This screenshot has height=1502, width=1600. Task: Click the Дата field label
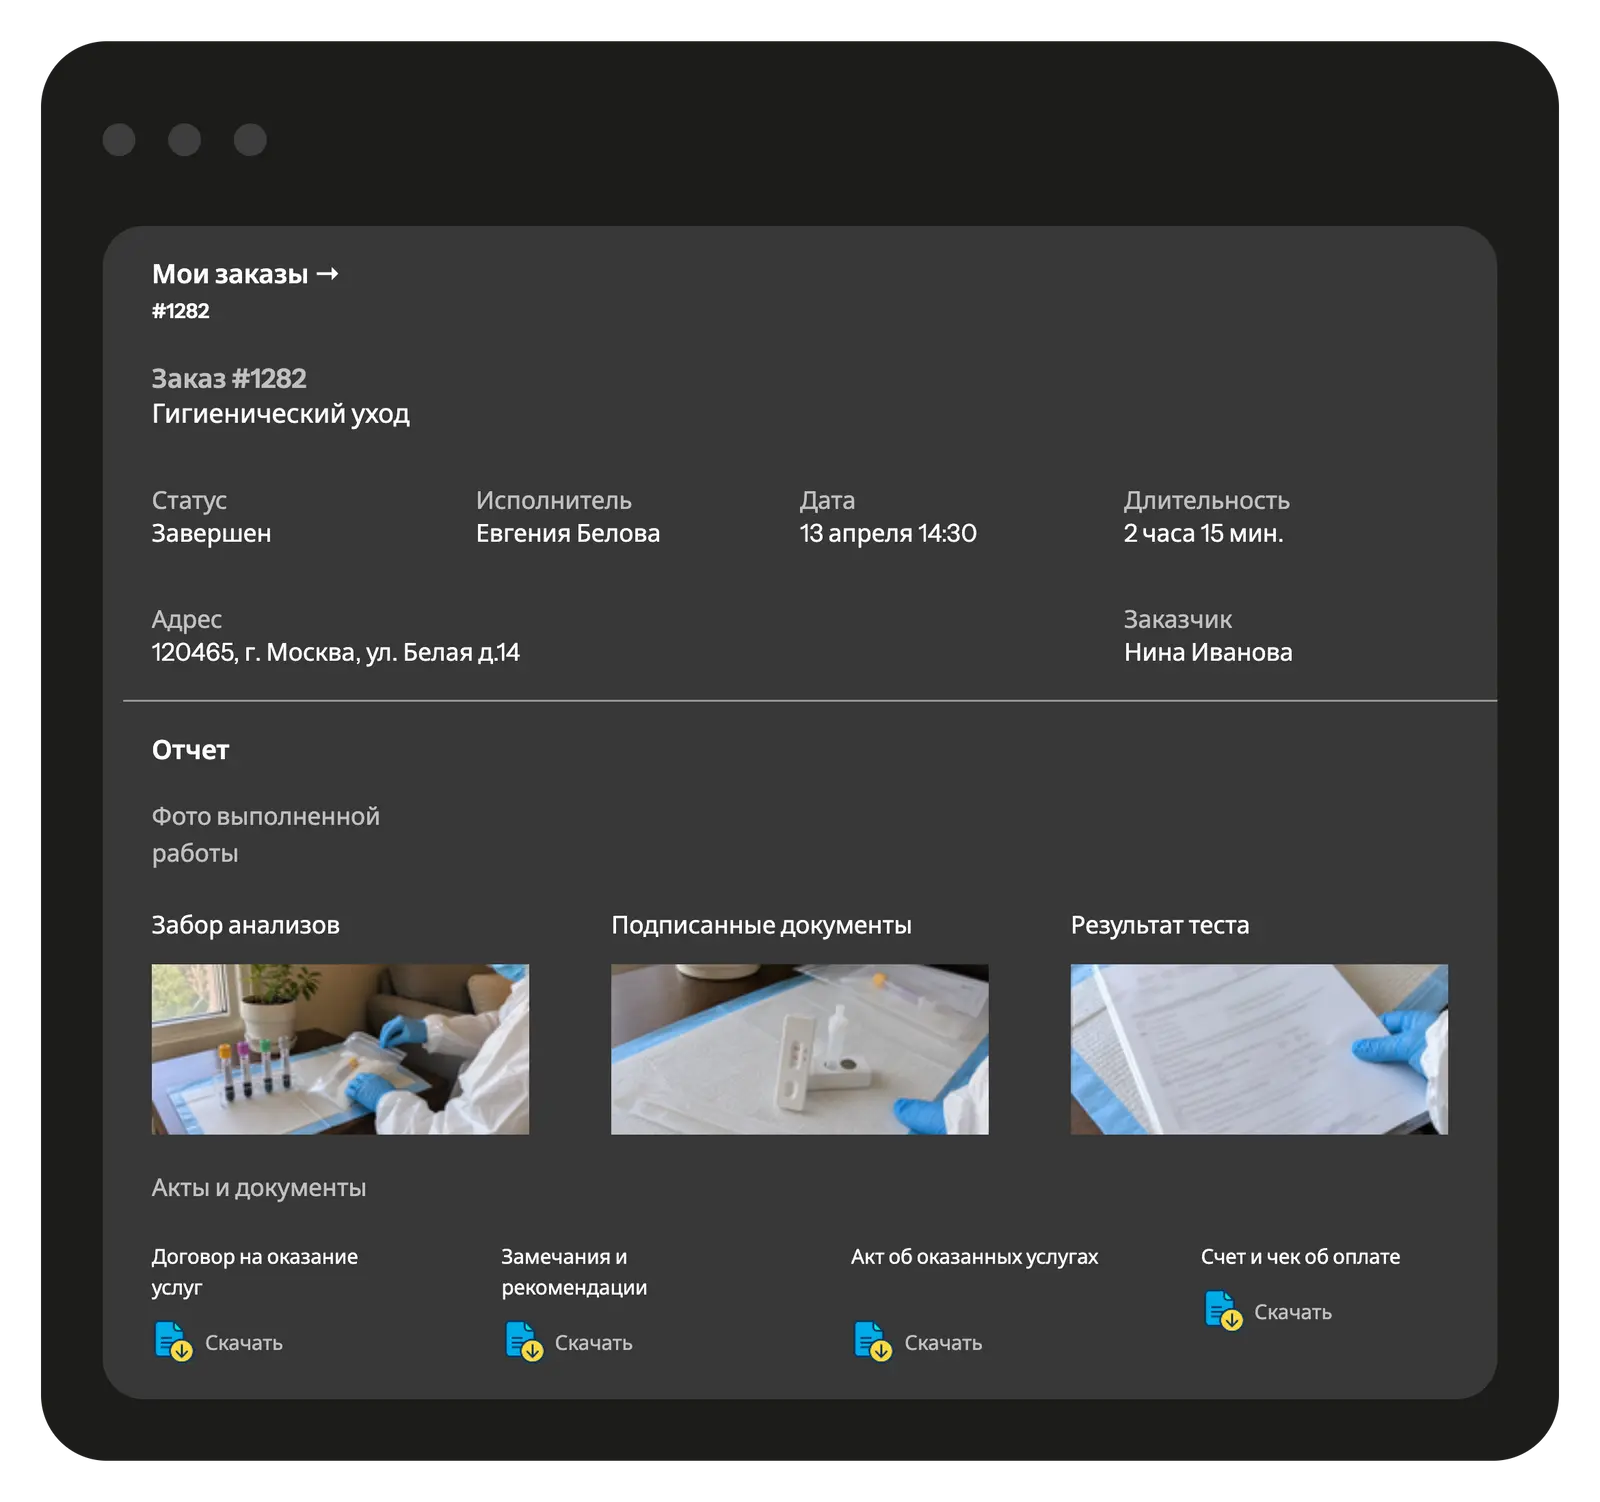(x=827, y=501)
